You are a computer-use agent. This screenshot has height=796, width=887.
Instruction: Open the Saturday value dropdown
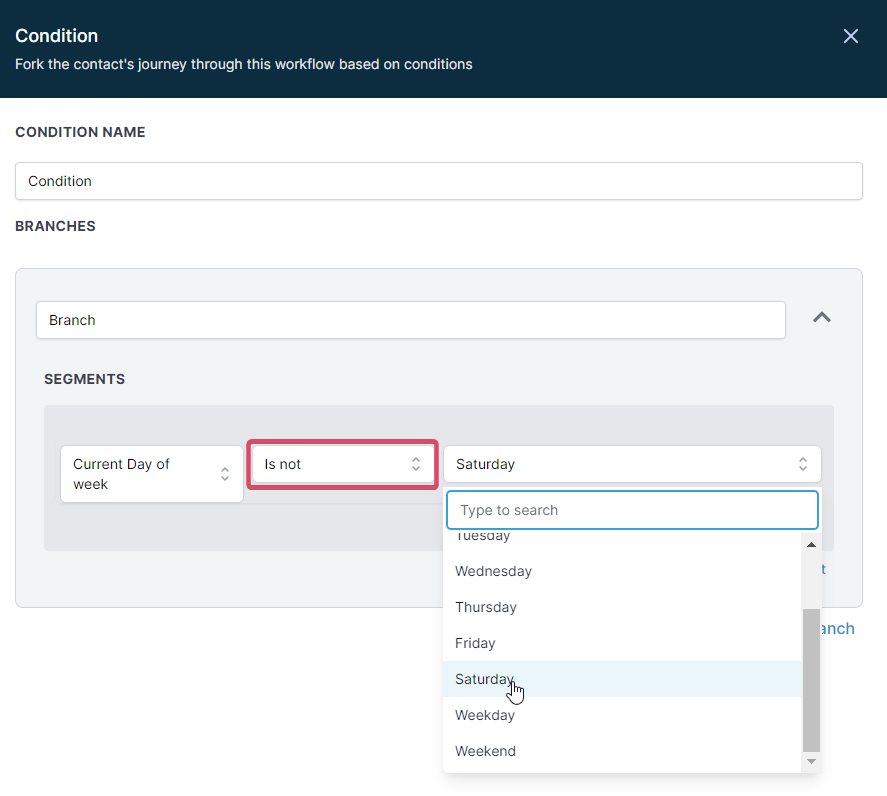point(631,464)
